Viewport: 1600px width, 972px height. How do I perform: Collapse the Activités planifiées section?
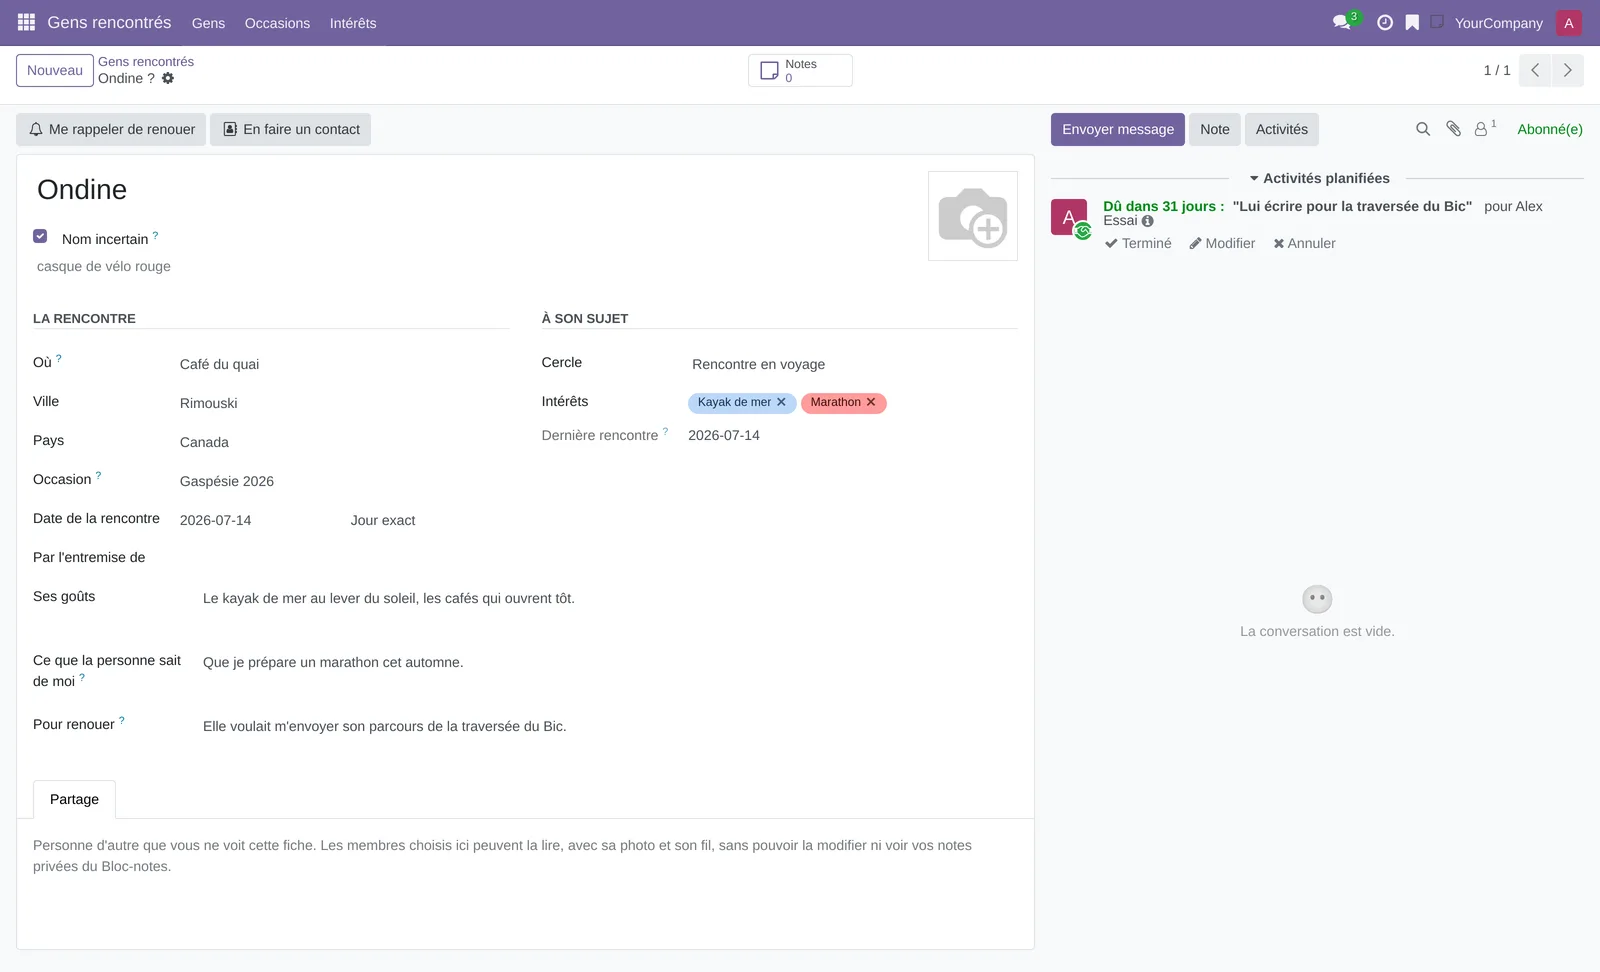click(1319, 178)
